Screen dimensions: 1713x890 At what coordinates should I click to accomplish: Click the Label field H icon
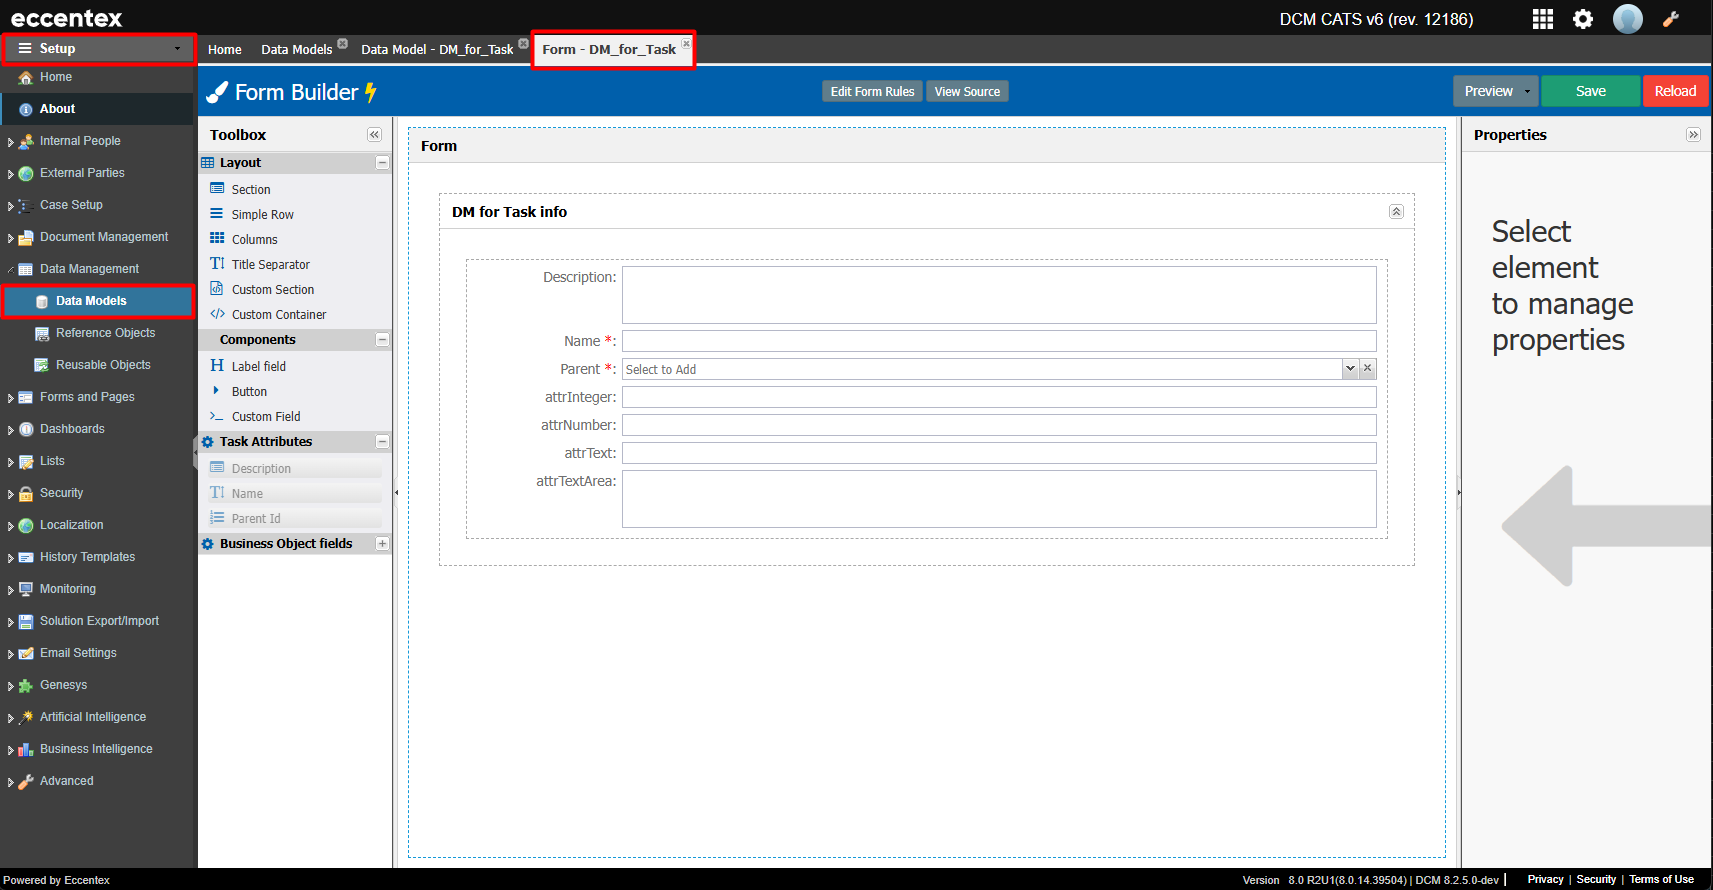point(217,366)
